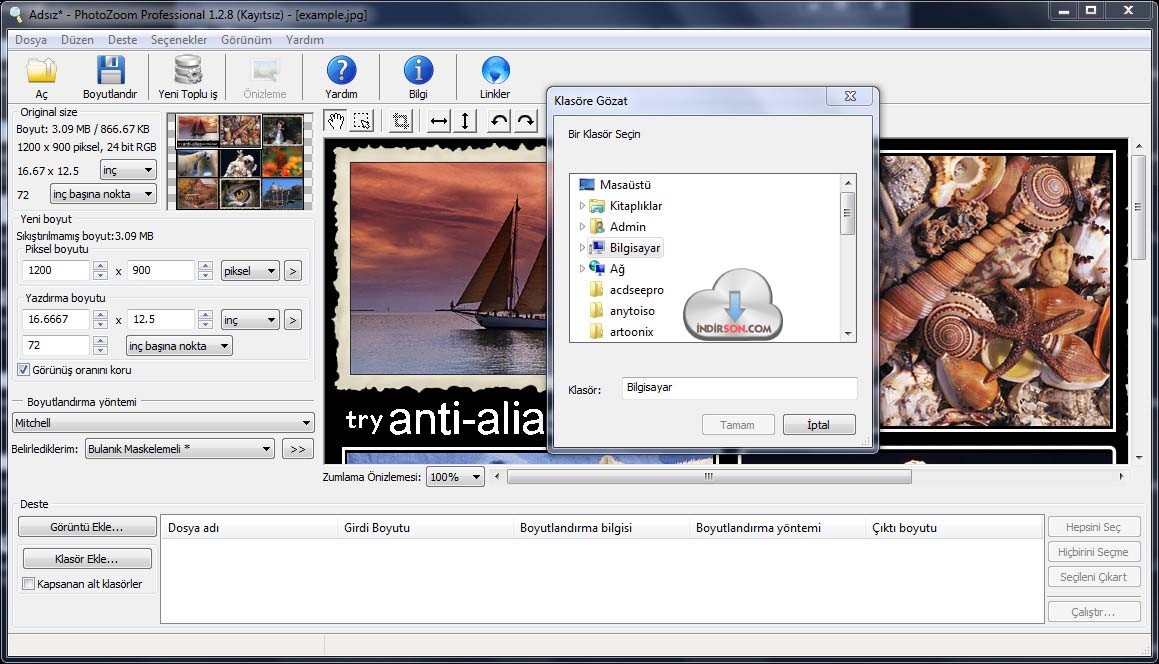This screenshot has width=1159, height=664.
Task: Start a Yeni Toplu iş batch
Action: pyautogui.click(x=188, y=71)
